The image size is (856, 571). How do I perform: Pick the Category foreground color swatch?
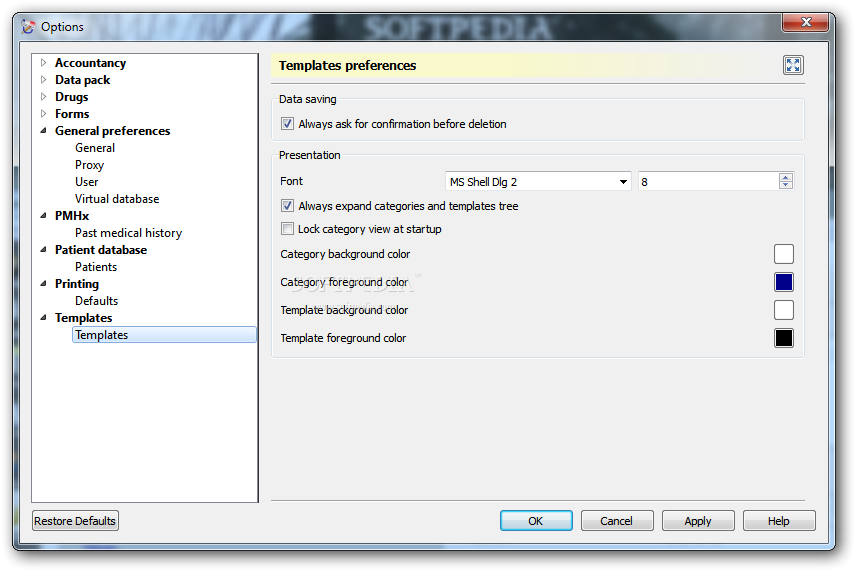[783, 282]
